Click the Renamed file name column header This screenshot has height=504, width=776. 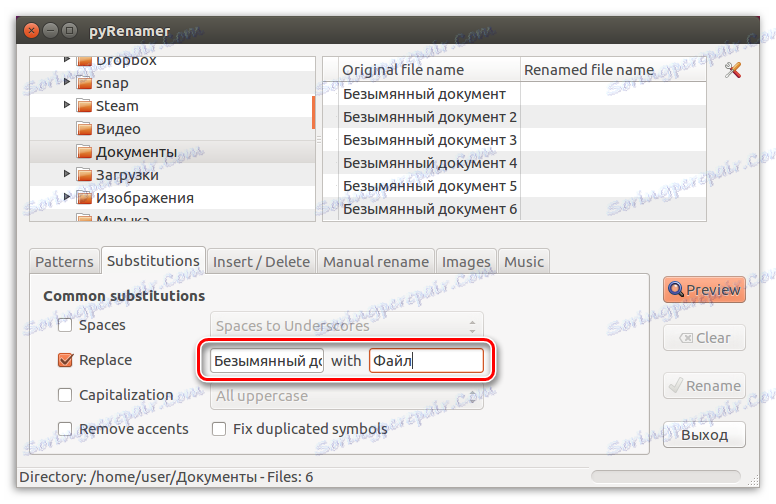[x=613, y=70]
